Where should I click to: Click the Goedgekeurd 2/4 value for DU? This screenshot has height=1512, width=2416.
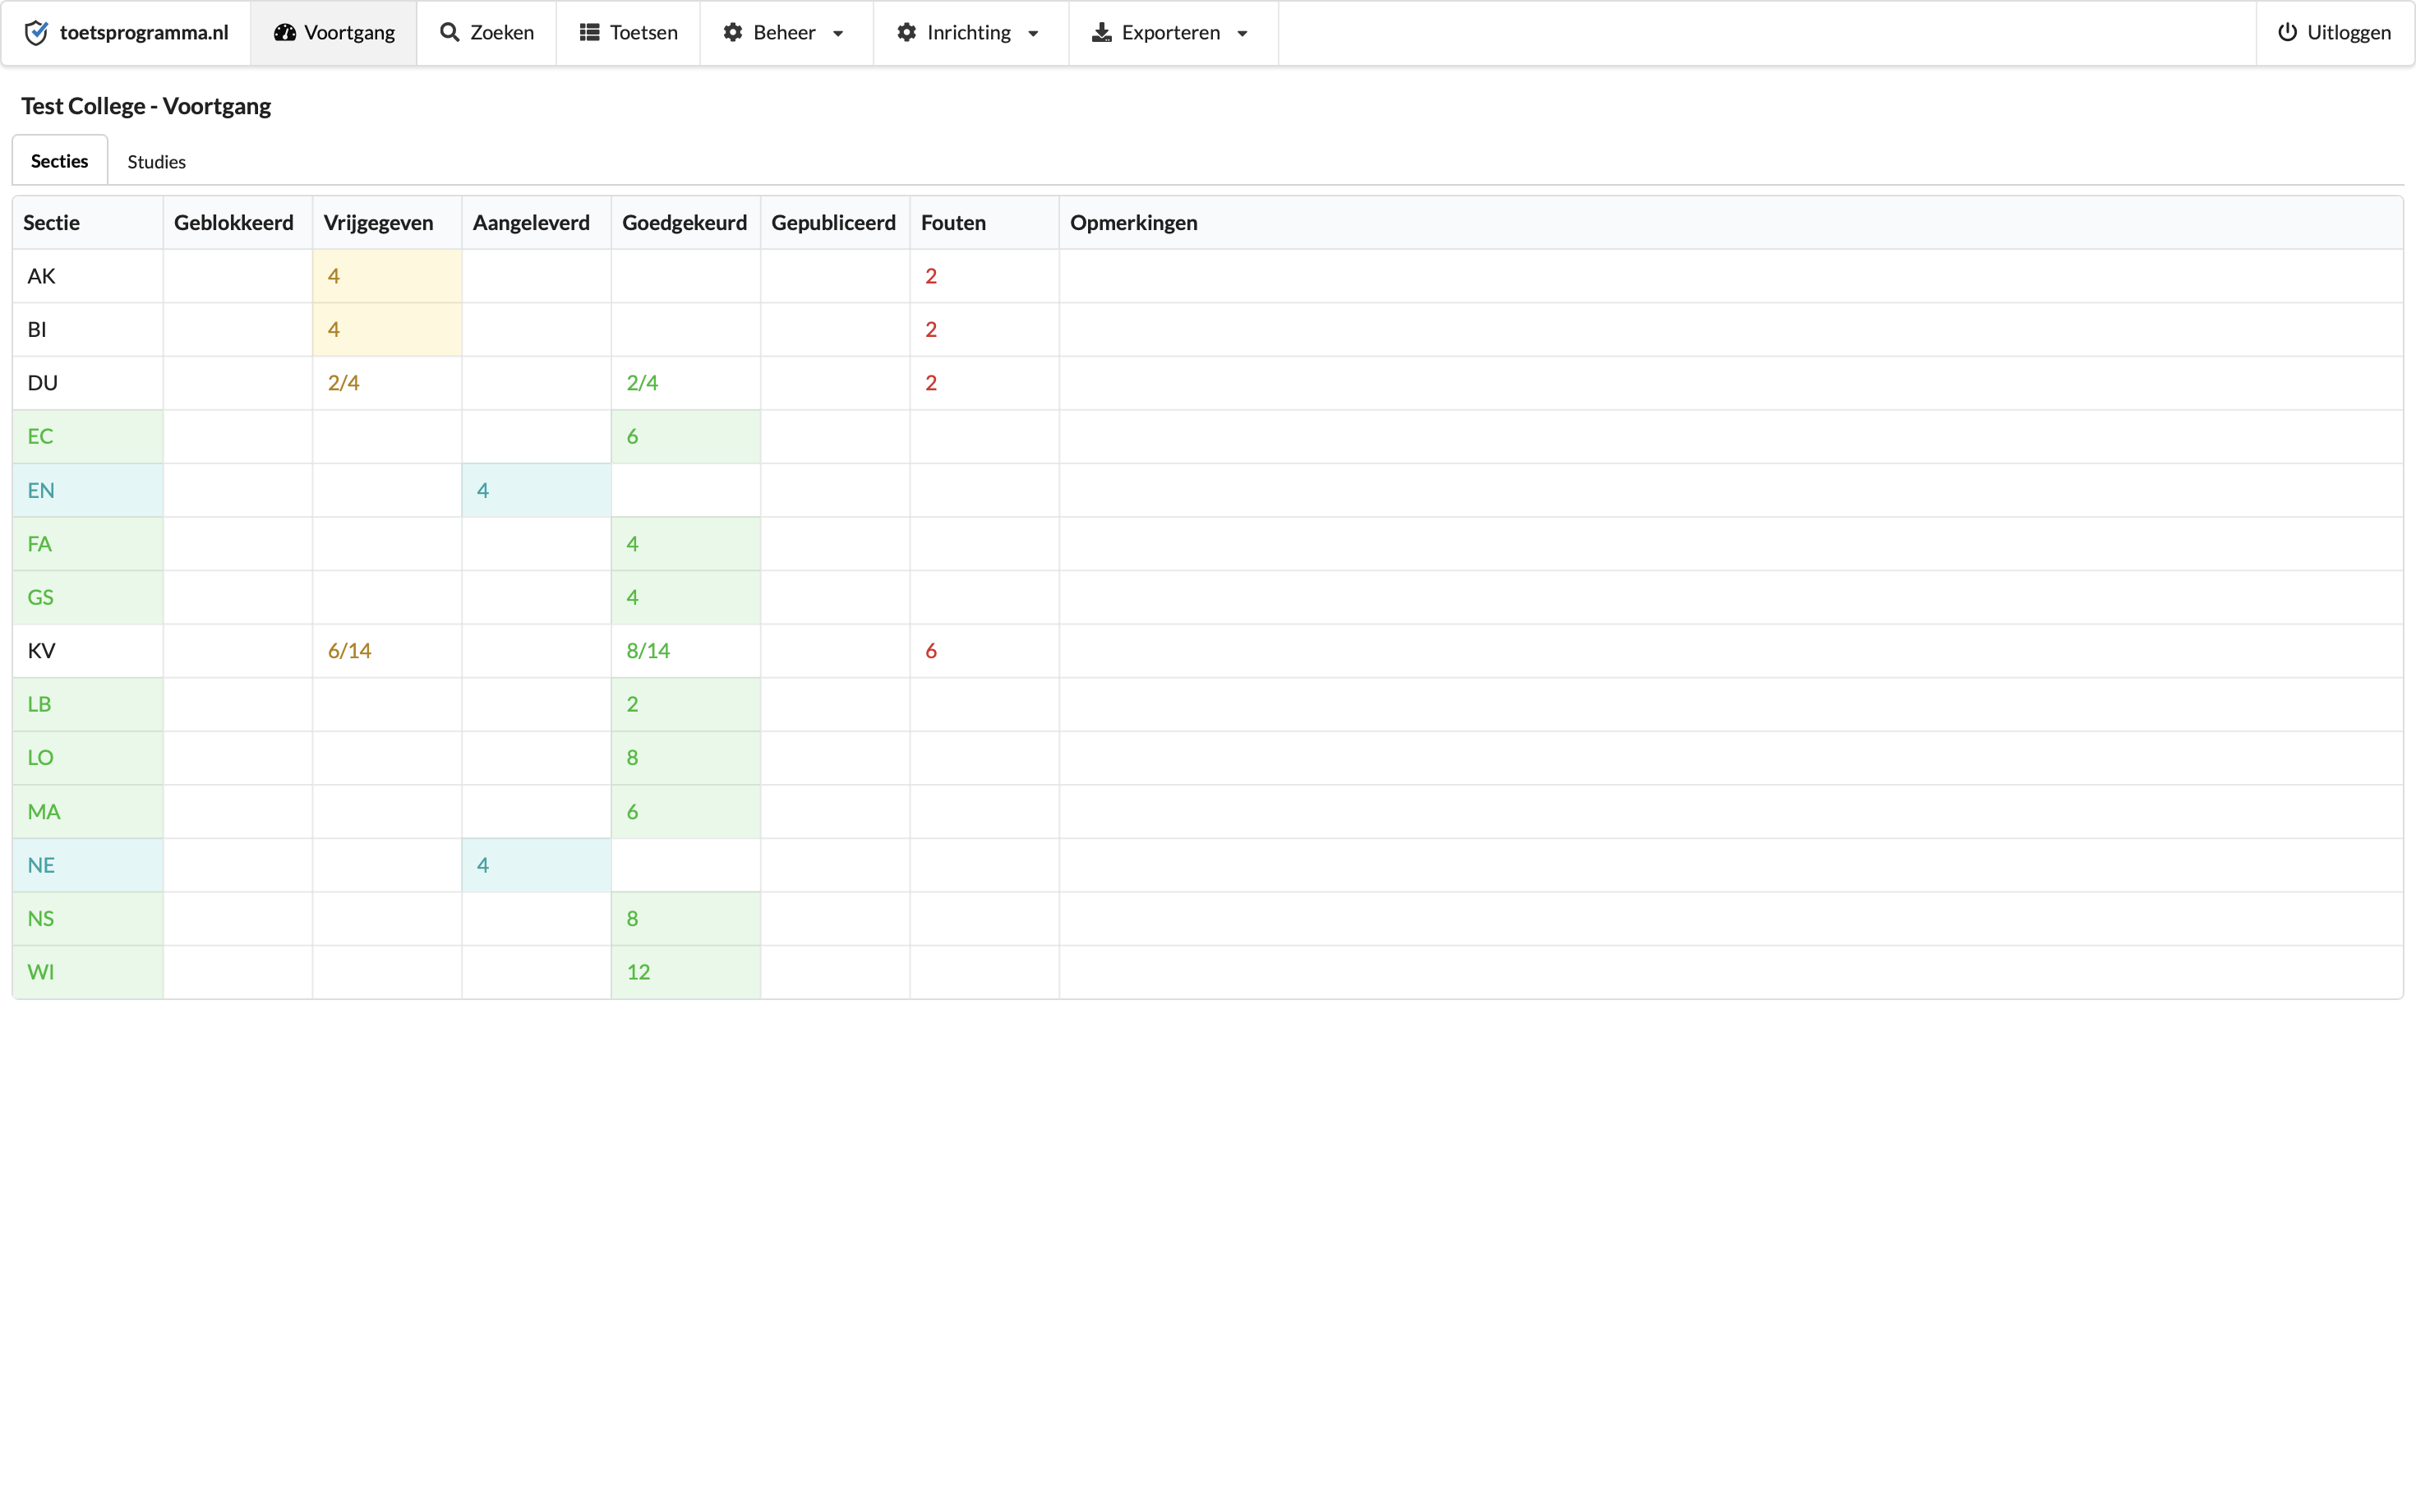tap(642, 383)
